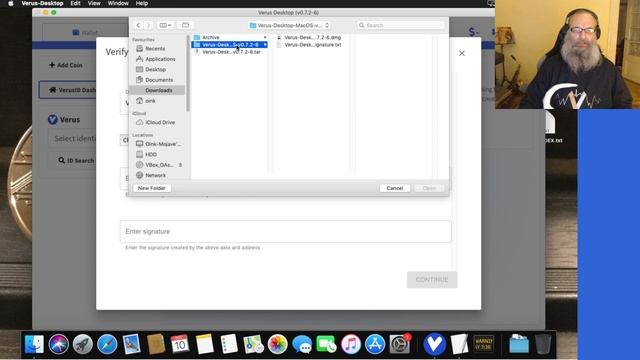
Task: Select Downloads in the sidebar
Action: pyautogui.click(x=157, y=90)
